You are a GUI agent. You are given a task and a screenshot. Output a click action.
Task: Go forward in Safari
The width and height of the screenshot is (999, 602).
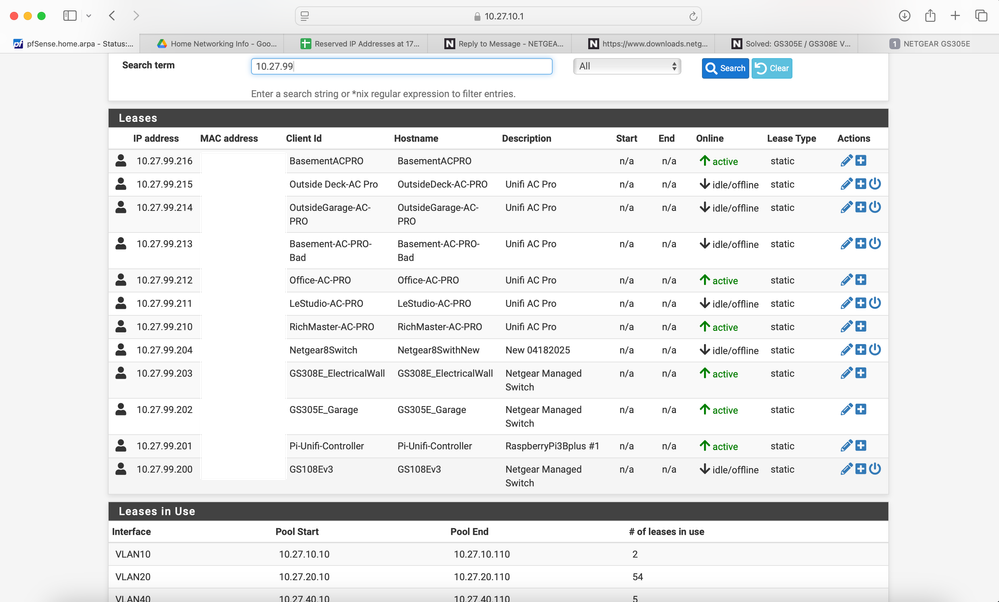tap(136, 16)
